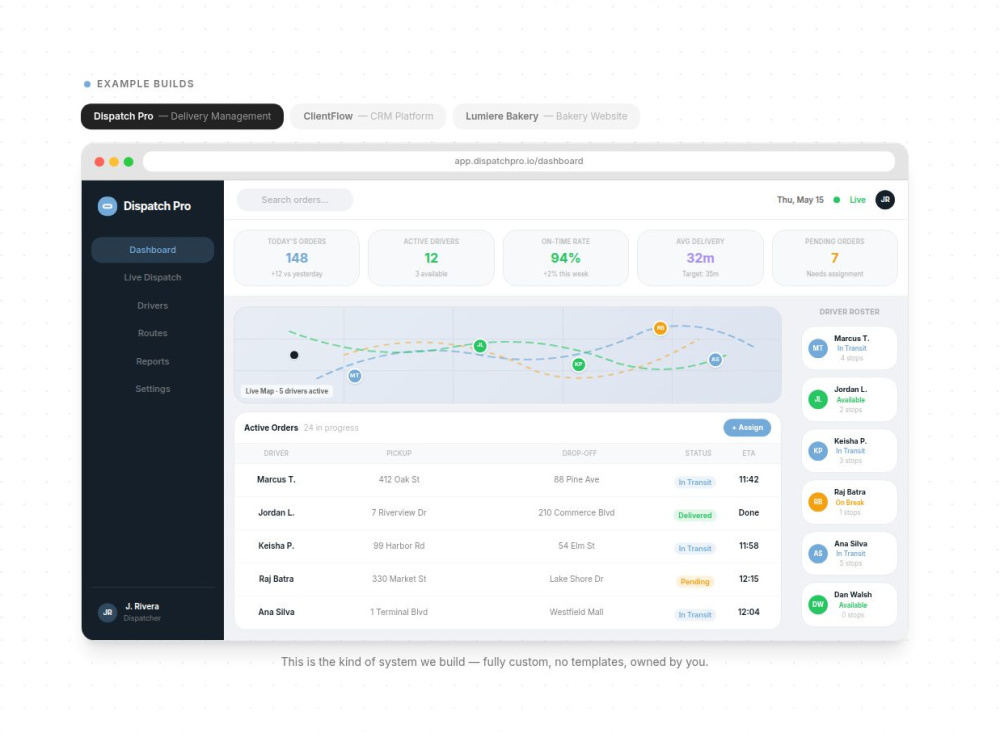This screenshot has height=750, width=1000.
Task: Select the MT driver marker on live map
Action: click(x=355, y=376)
